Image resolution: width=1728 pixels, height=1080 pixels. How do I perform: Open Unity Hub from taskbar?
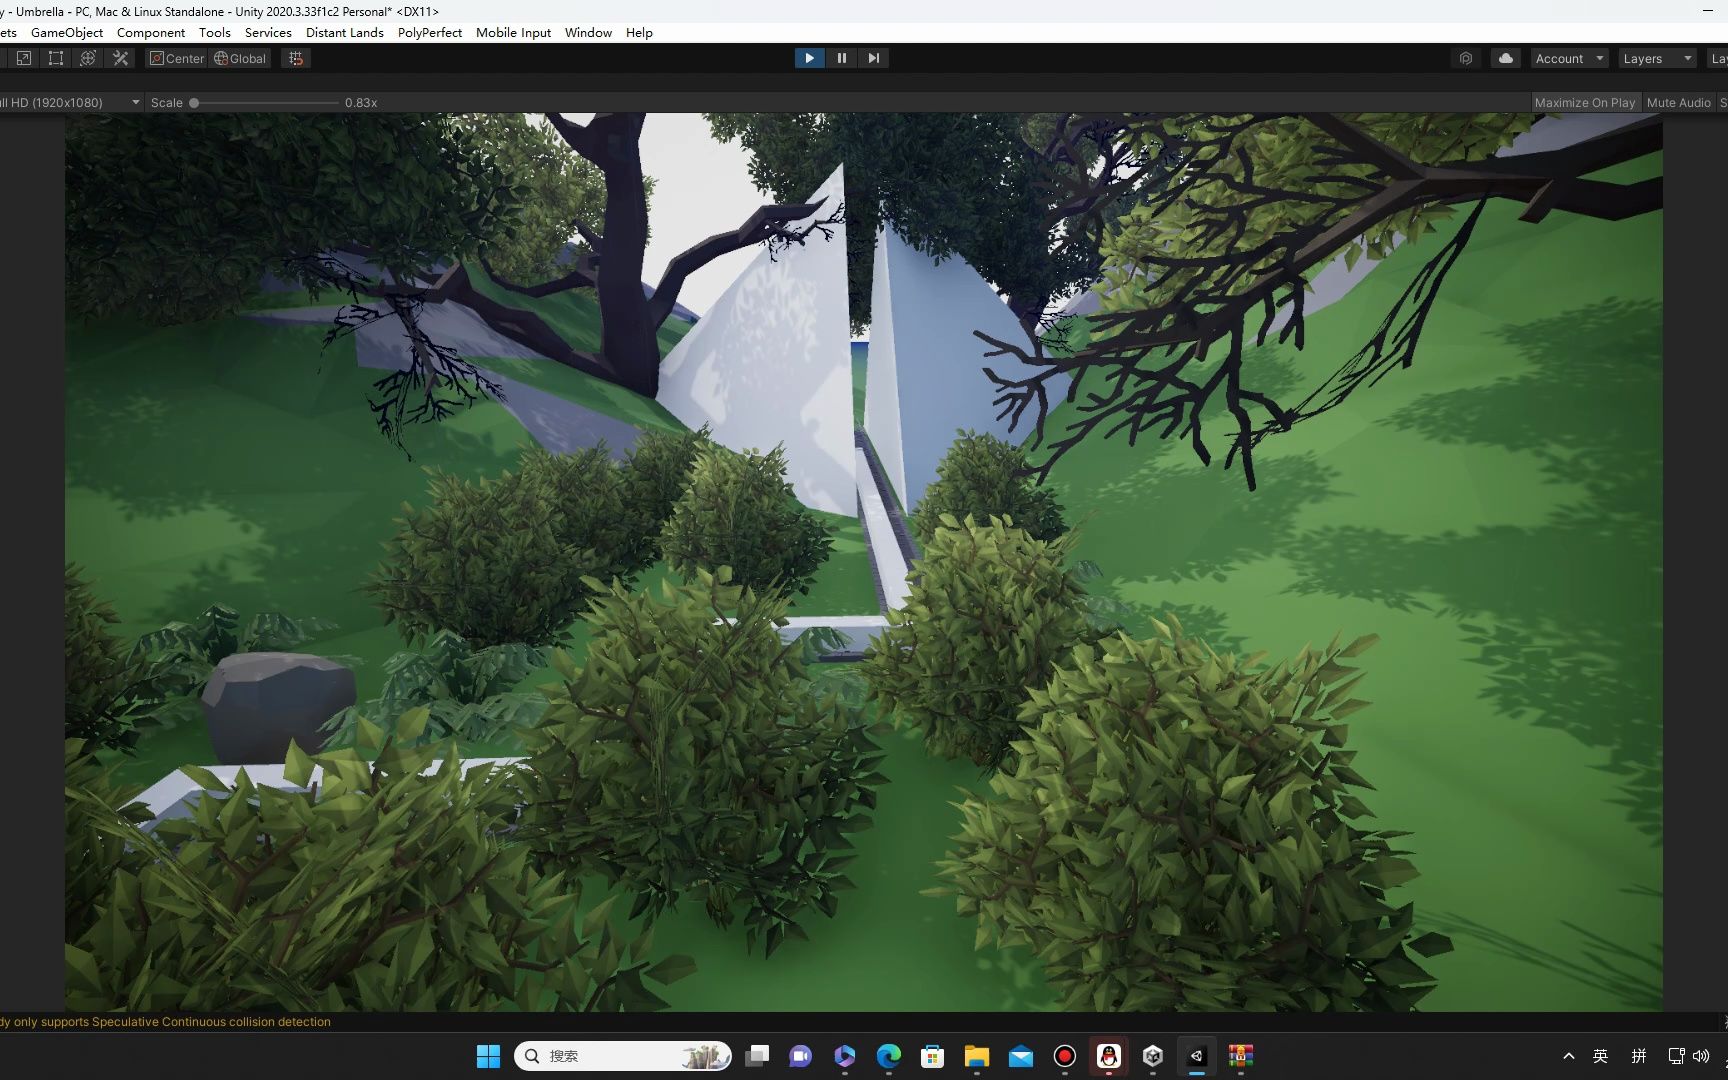coord(1152,1056)
